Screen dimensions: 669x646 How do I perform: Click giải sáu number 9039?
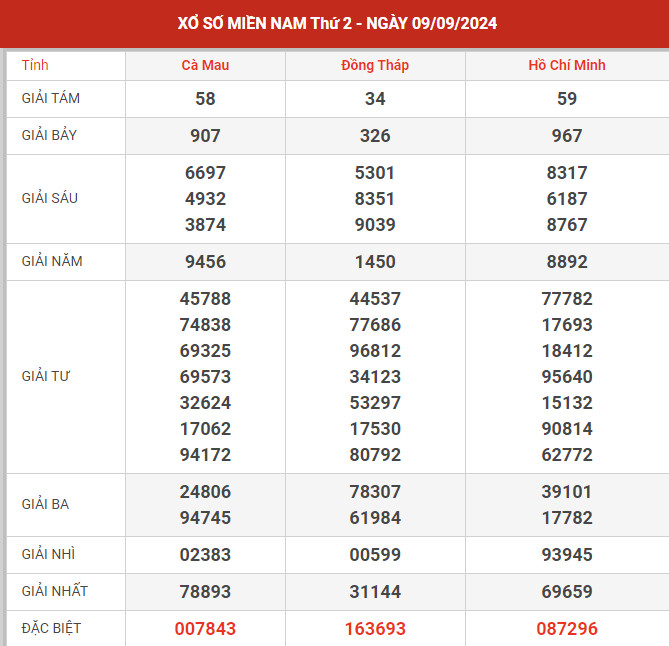point(375,225)
